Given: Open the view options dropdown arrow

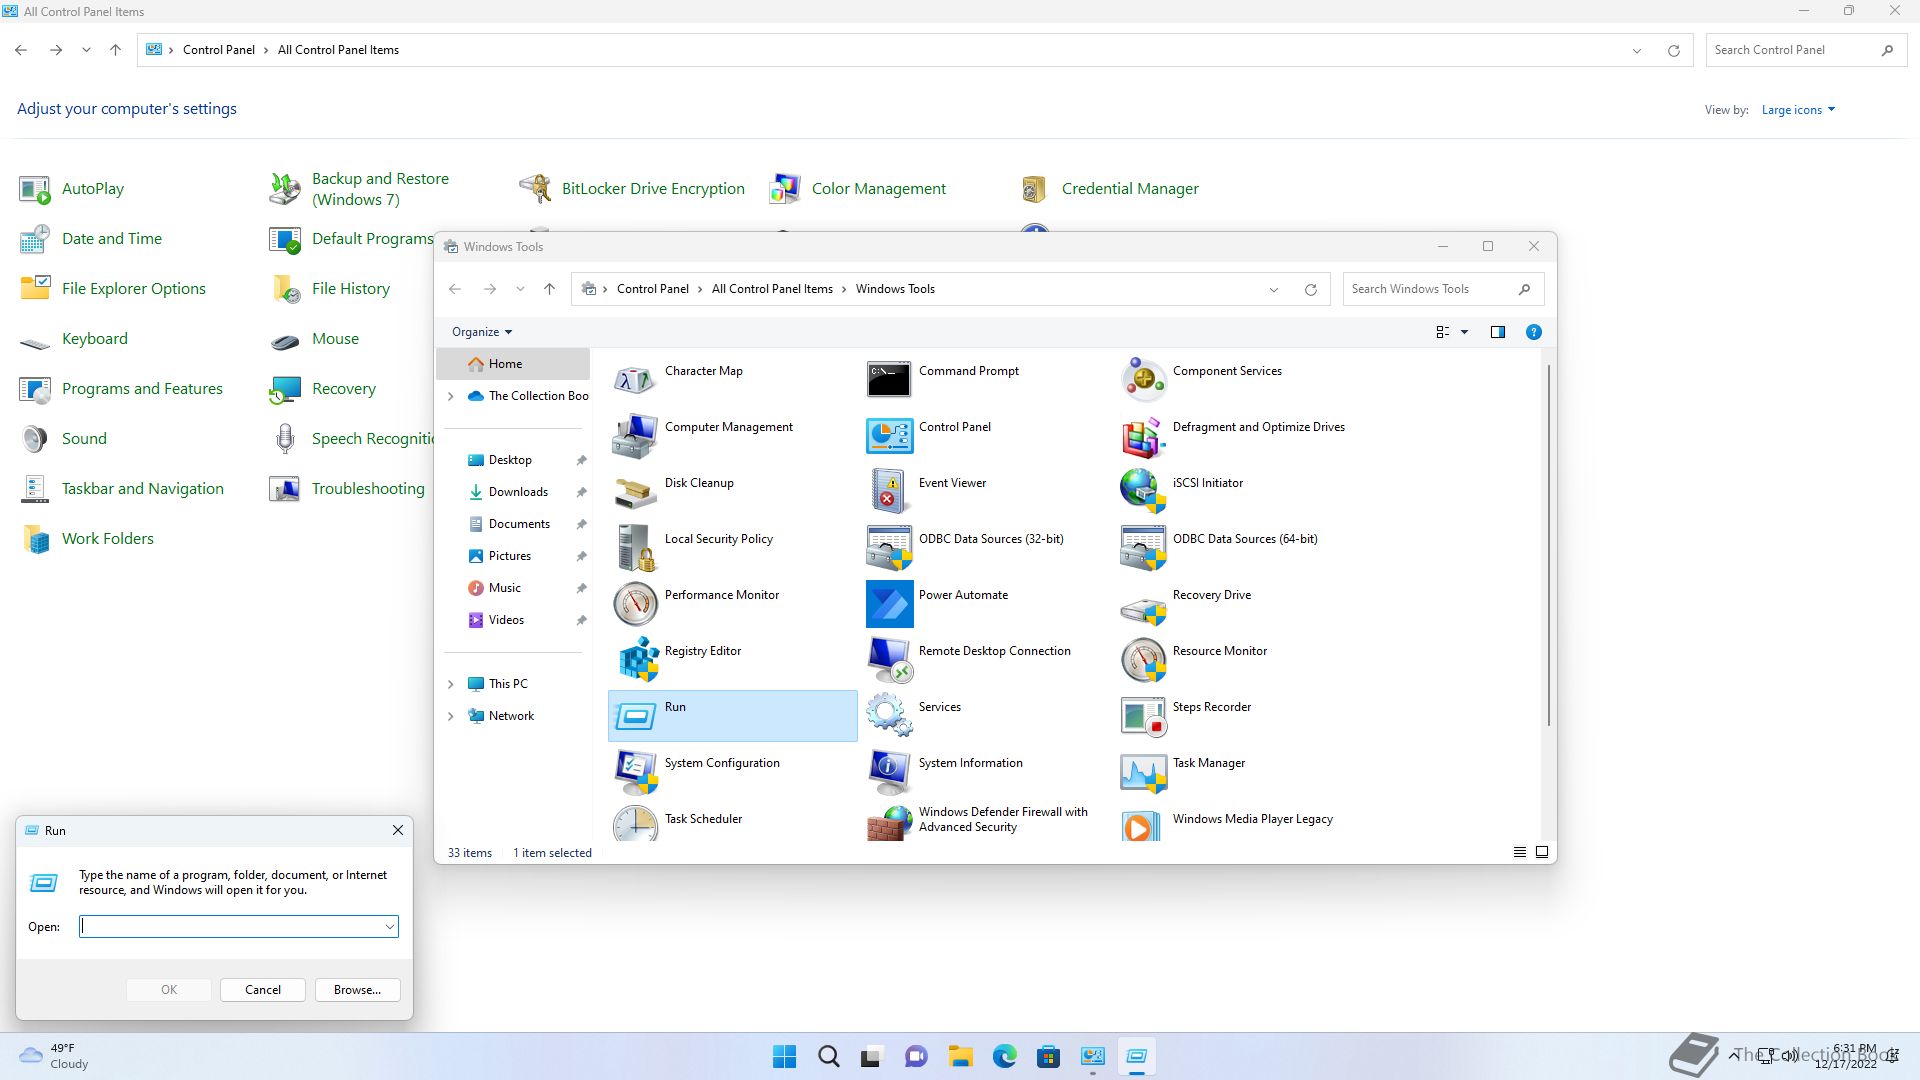Looking at the screenshot, I should tap(1464, 332).
